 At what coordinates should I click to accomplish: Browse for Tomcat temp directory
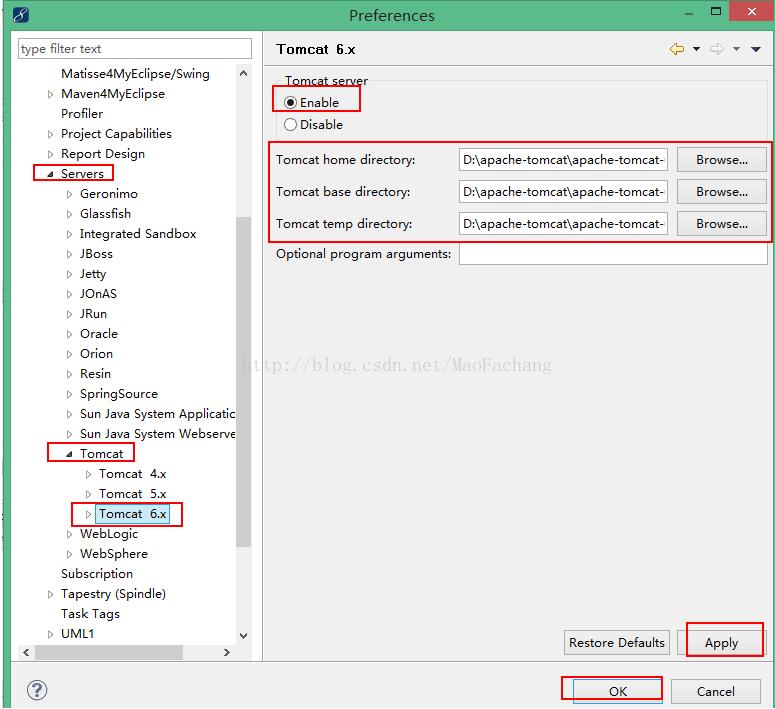tap(721, 224)
